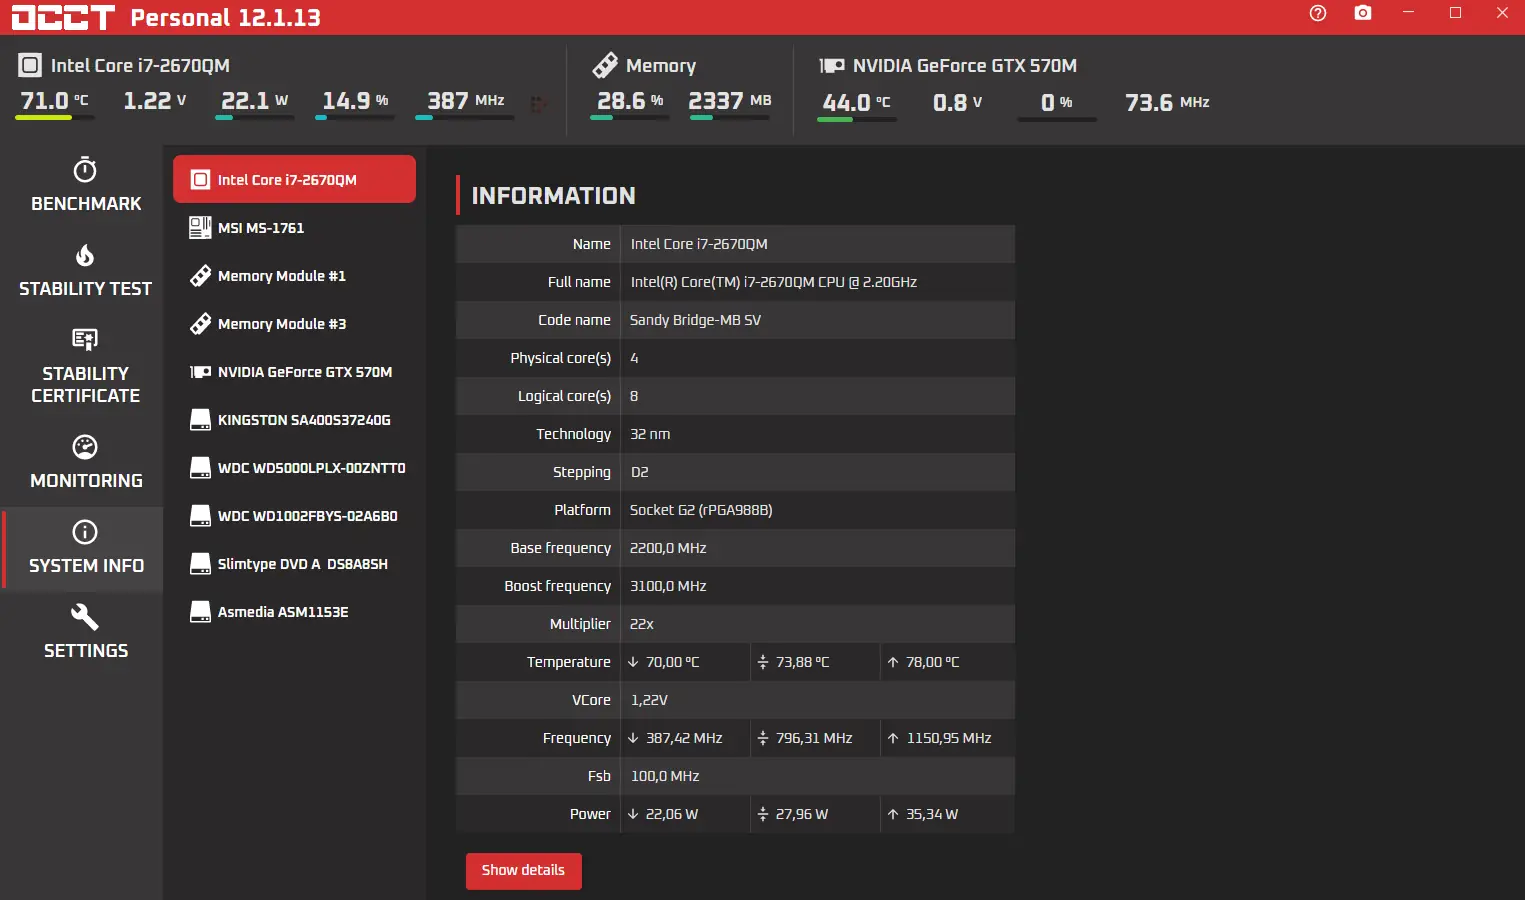Click the Platform value Socket G2 (rPGA988B)

[701, 510]
